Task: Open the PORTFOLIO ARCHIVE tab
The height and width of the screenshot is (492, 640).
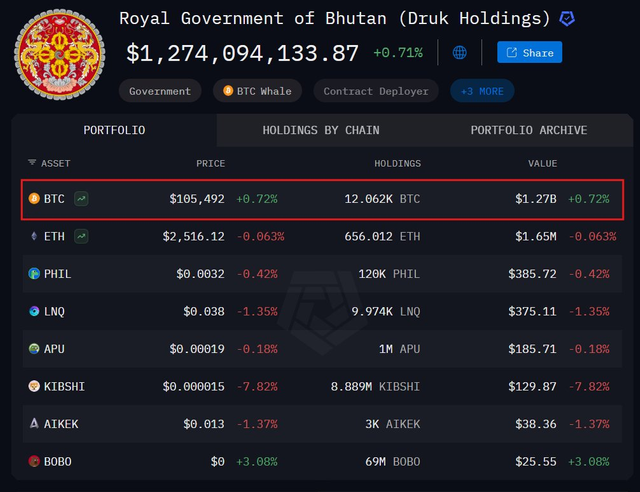Action: click(x=529, y=130)
